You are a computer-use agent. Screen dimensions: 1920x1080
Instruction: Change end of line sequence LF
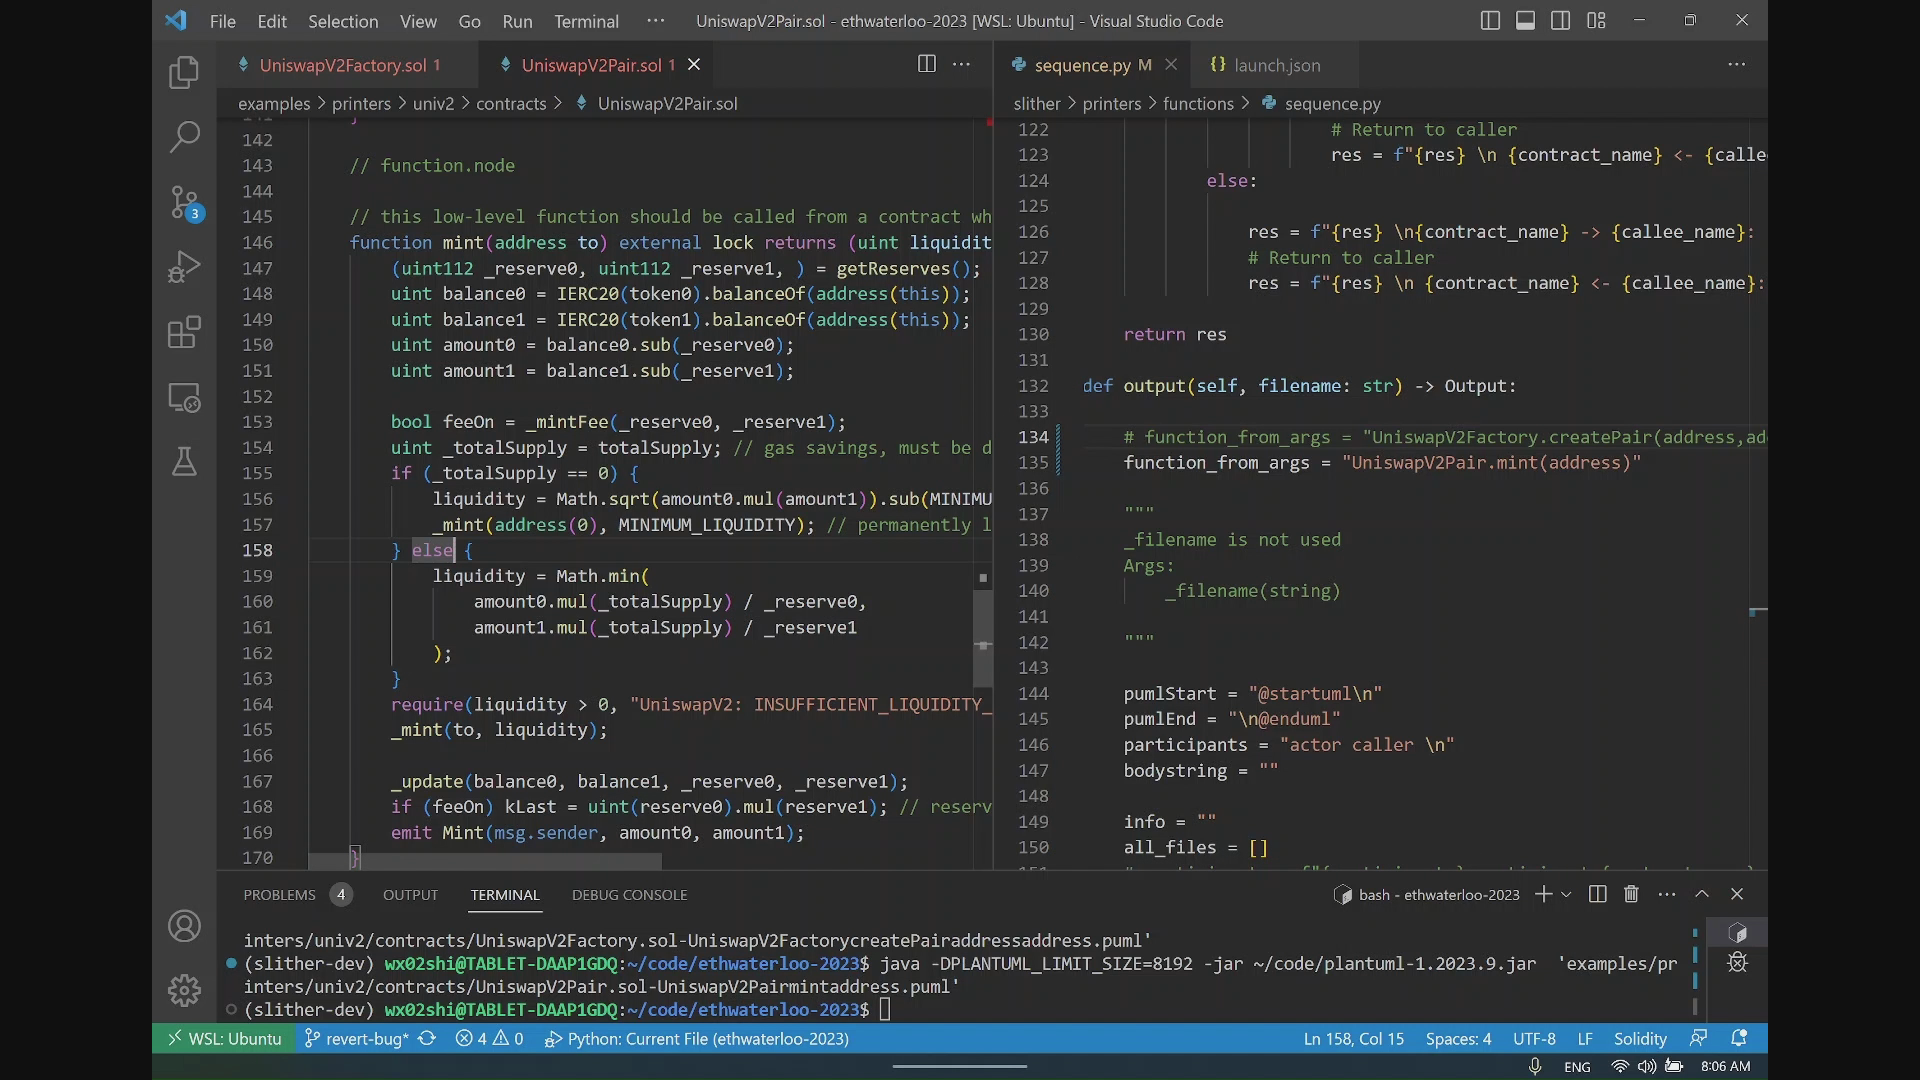[1585, 1039]
